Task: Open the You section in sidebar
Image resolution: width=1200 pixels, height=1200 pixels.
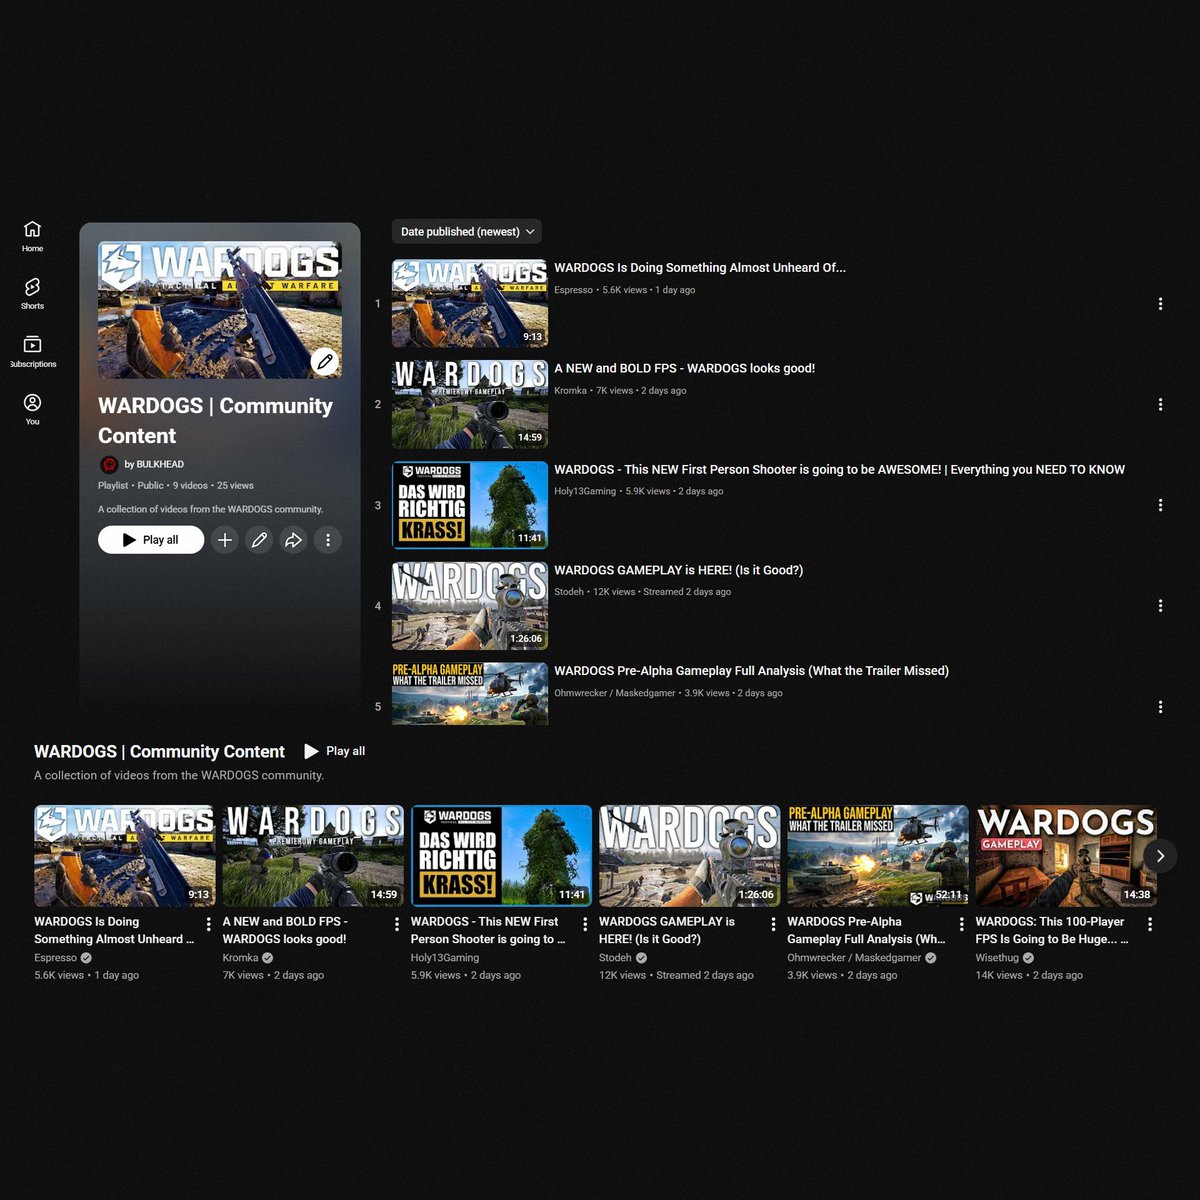Action: (x=32, y=409)
